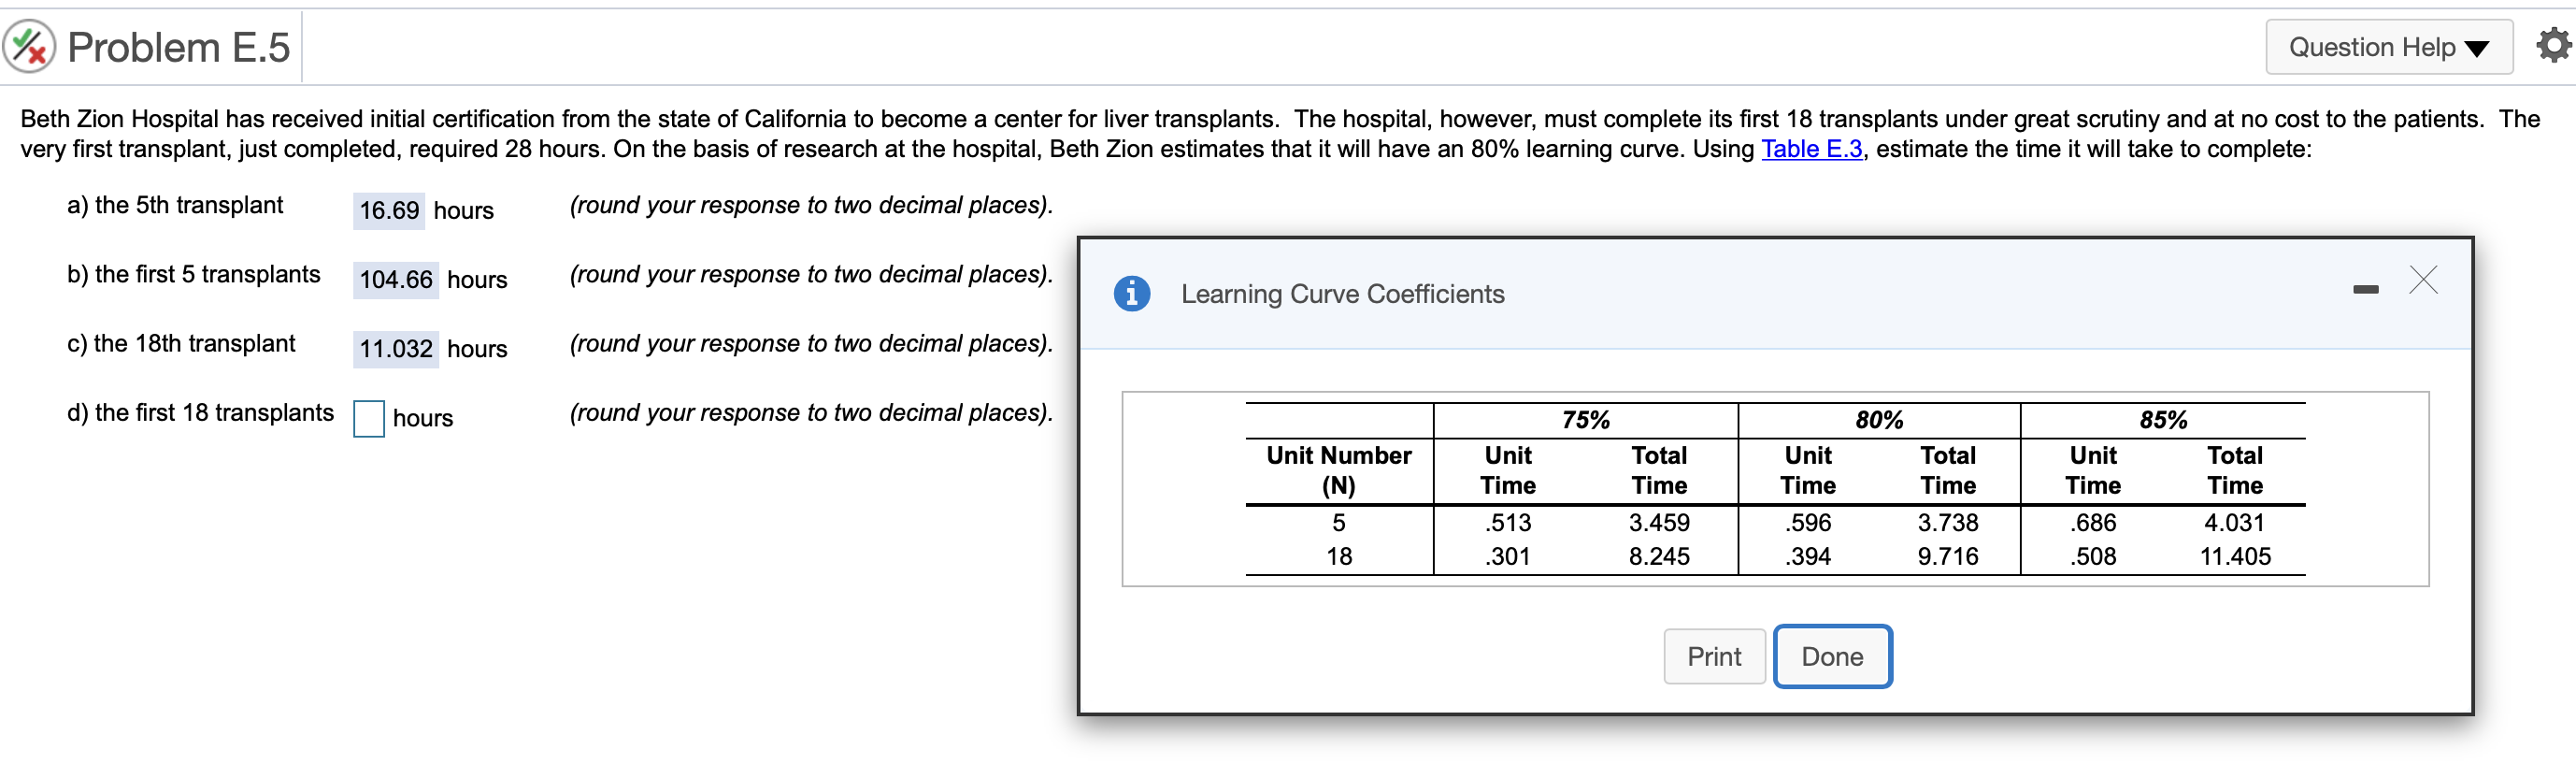Open the Question Help dropdown
2576x778 pixels.
(2389, 46)
